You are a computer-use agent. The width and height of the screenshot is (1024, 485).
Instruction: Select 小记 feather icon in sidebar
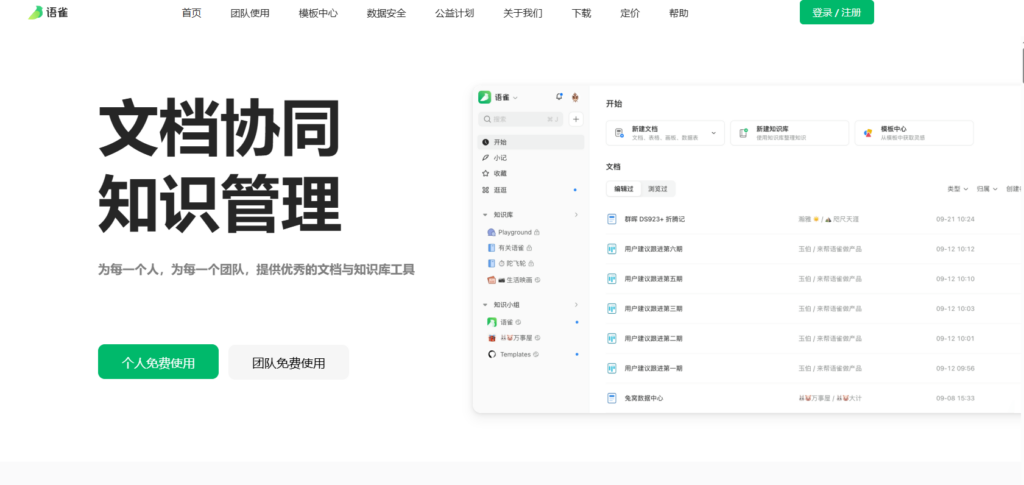click(x=486, y=158)
